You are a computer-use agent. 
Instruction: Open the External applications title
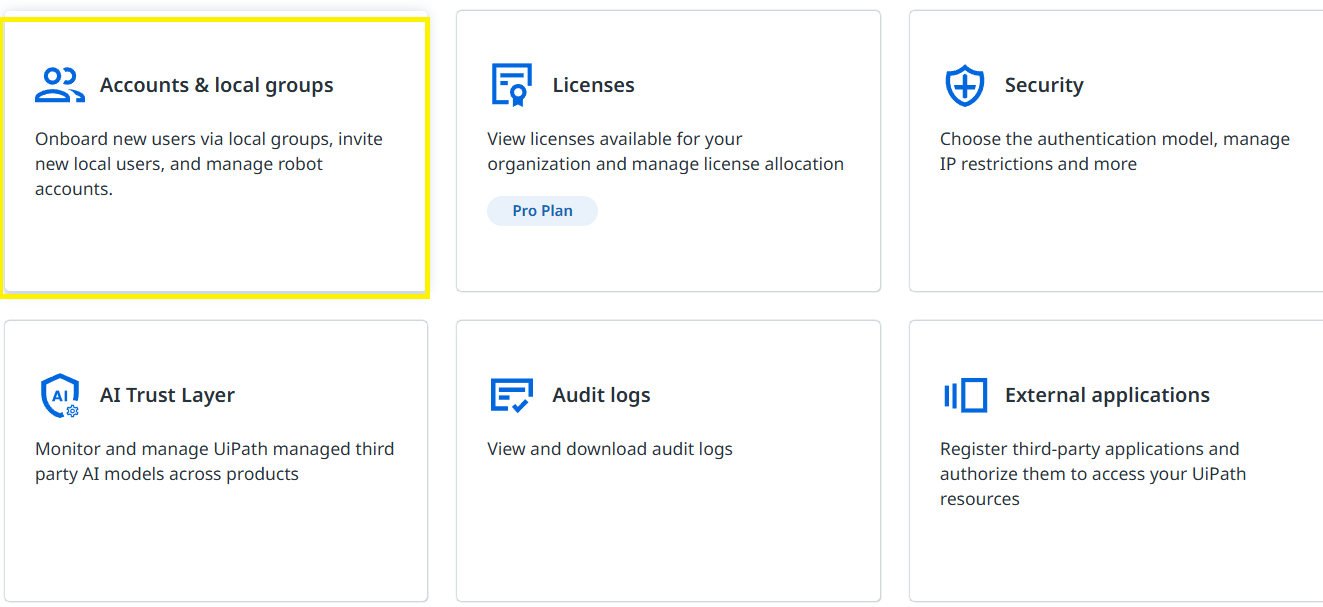tap(1107, 395)
